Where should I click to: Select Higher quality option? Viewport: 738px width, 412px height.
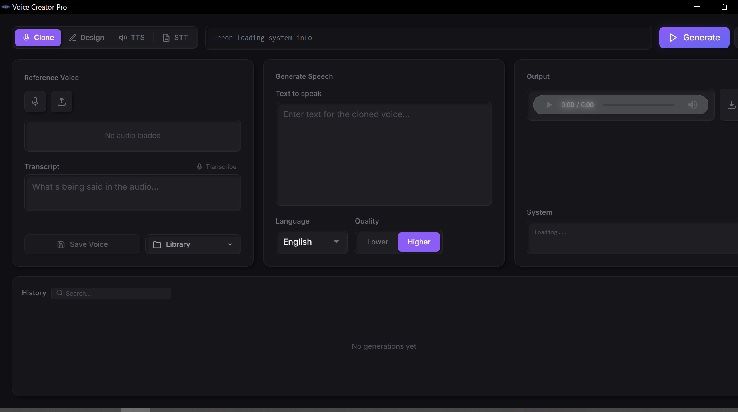(x=419, y=242)
